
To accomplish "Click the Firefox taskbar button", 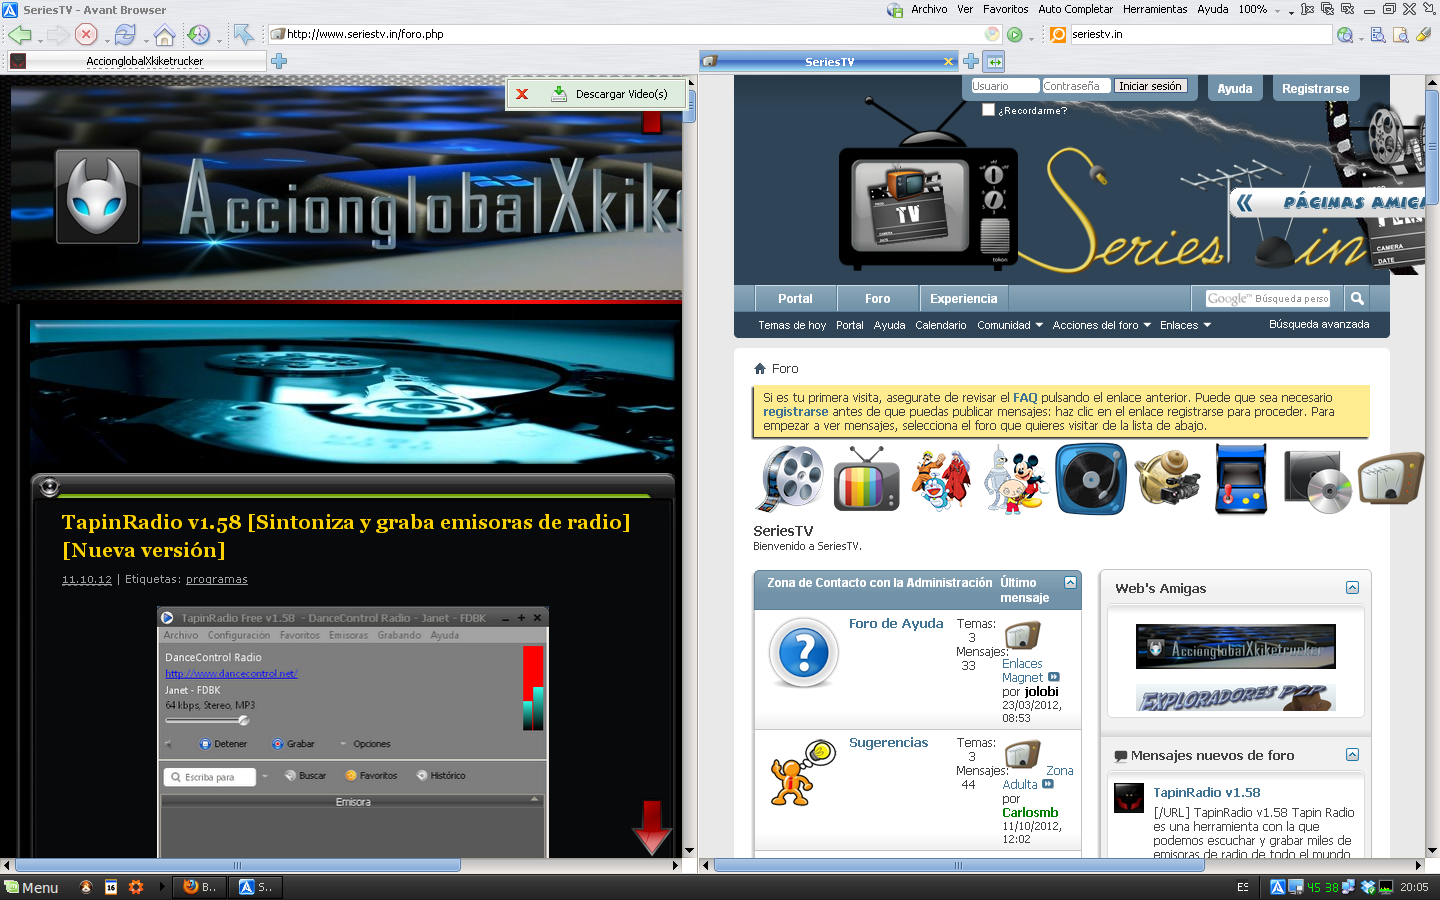I will tap(200, 887).
